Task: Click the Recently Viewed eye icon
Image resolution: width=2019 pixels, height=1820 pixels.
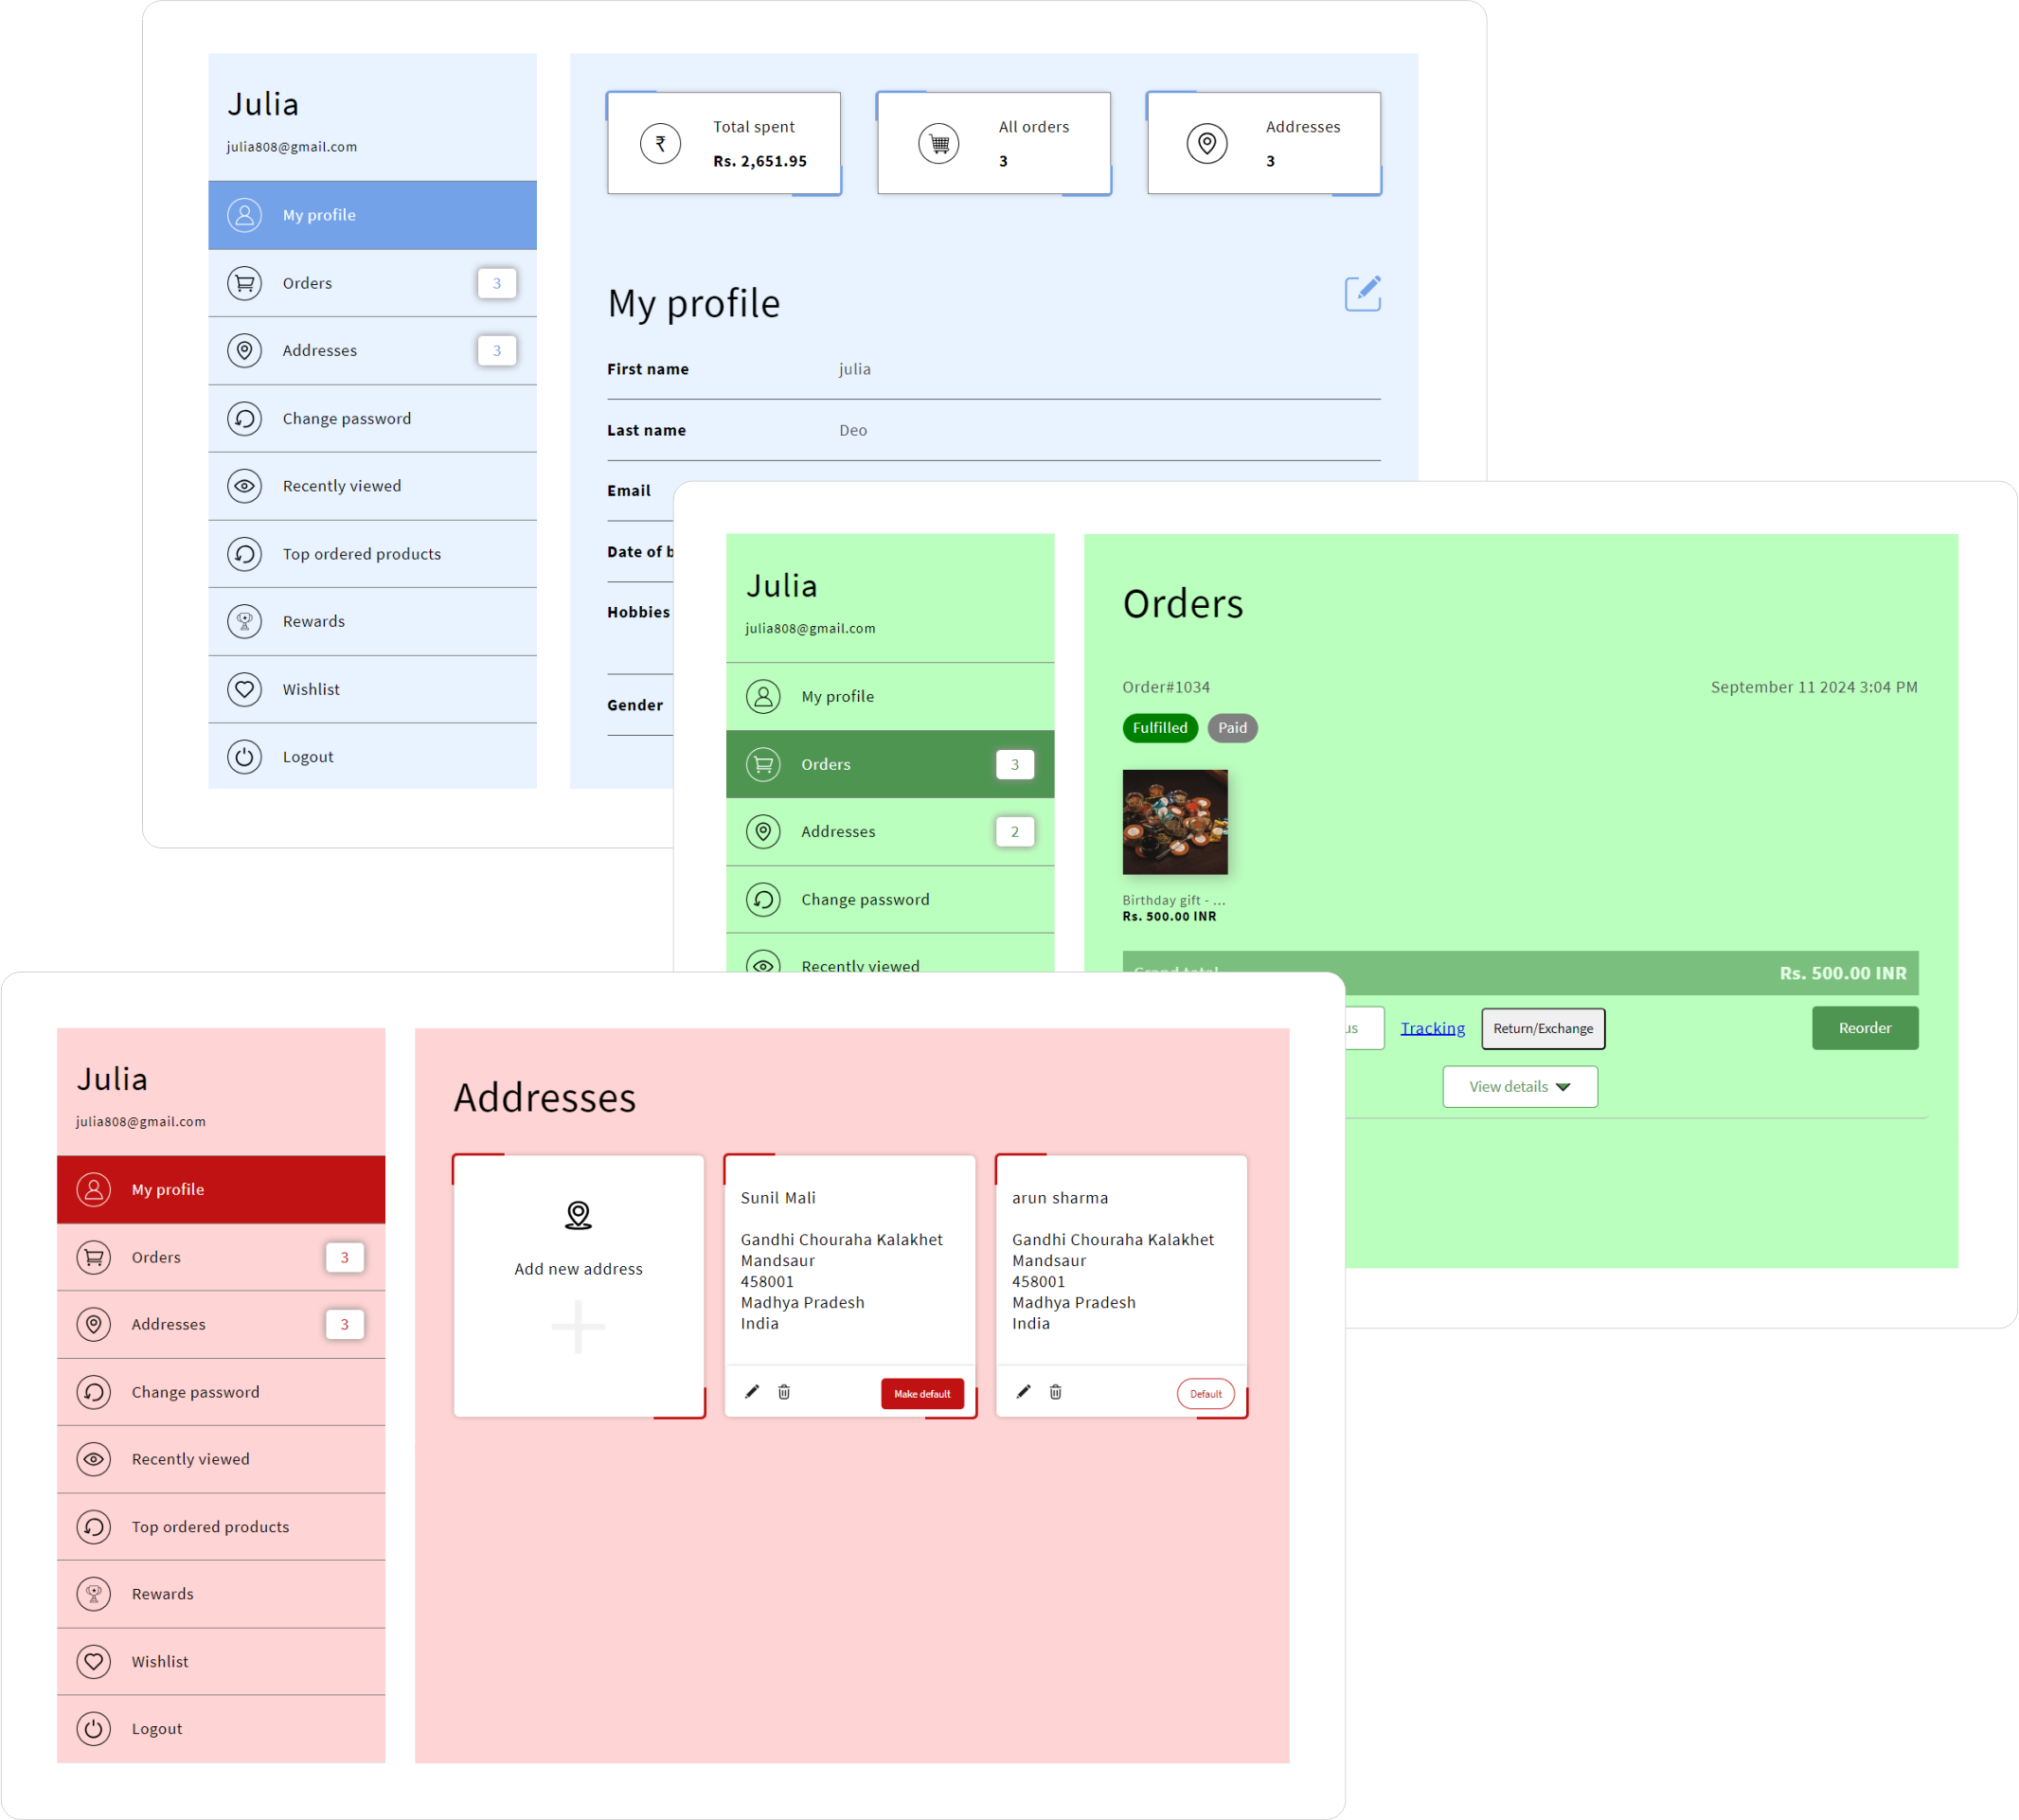Action: click(244, 485)
